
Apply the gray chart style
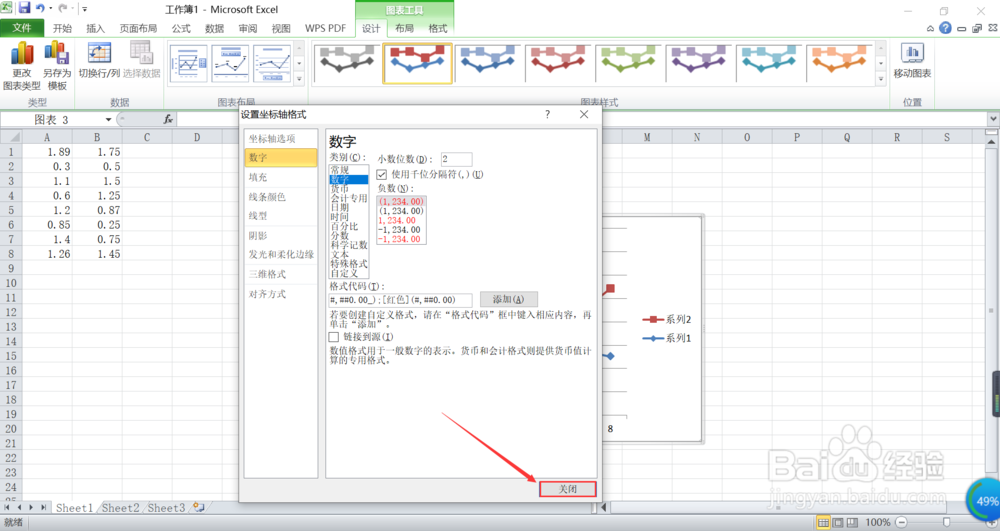348,63
